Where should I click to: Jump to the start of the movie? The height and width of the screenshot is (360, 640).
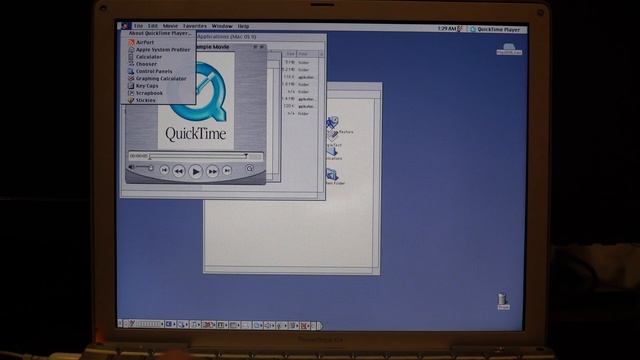(x=164, y=170)
